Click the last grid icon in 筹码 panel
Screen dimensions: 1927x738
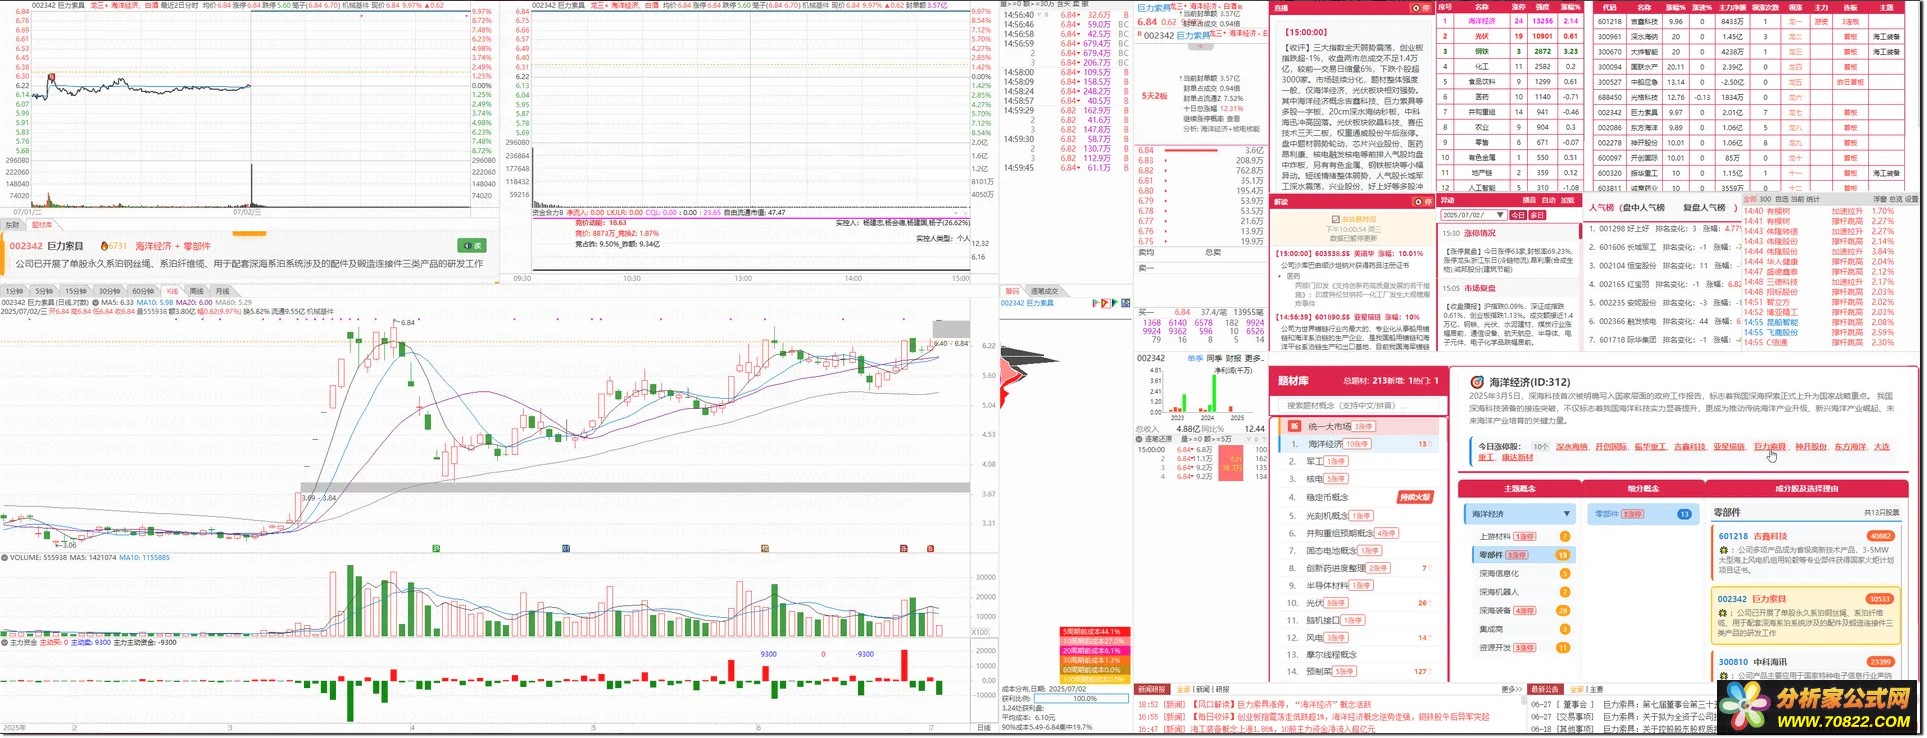[x=1125, y=303]
